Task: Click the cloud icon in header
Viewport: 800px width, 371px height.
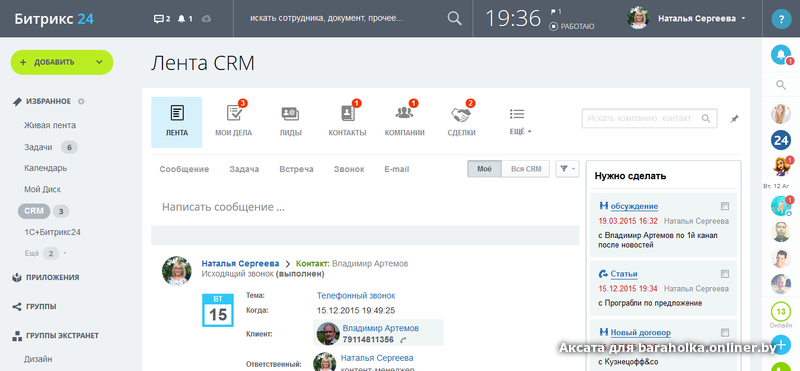Action: point(206,19)
